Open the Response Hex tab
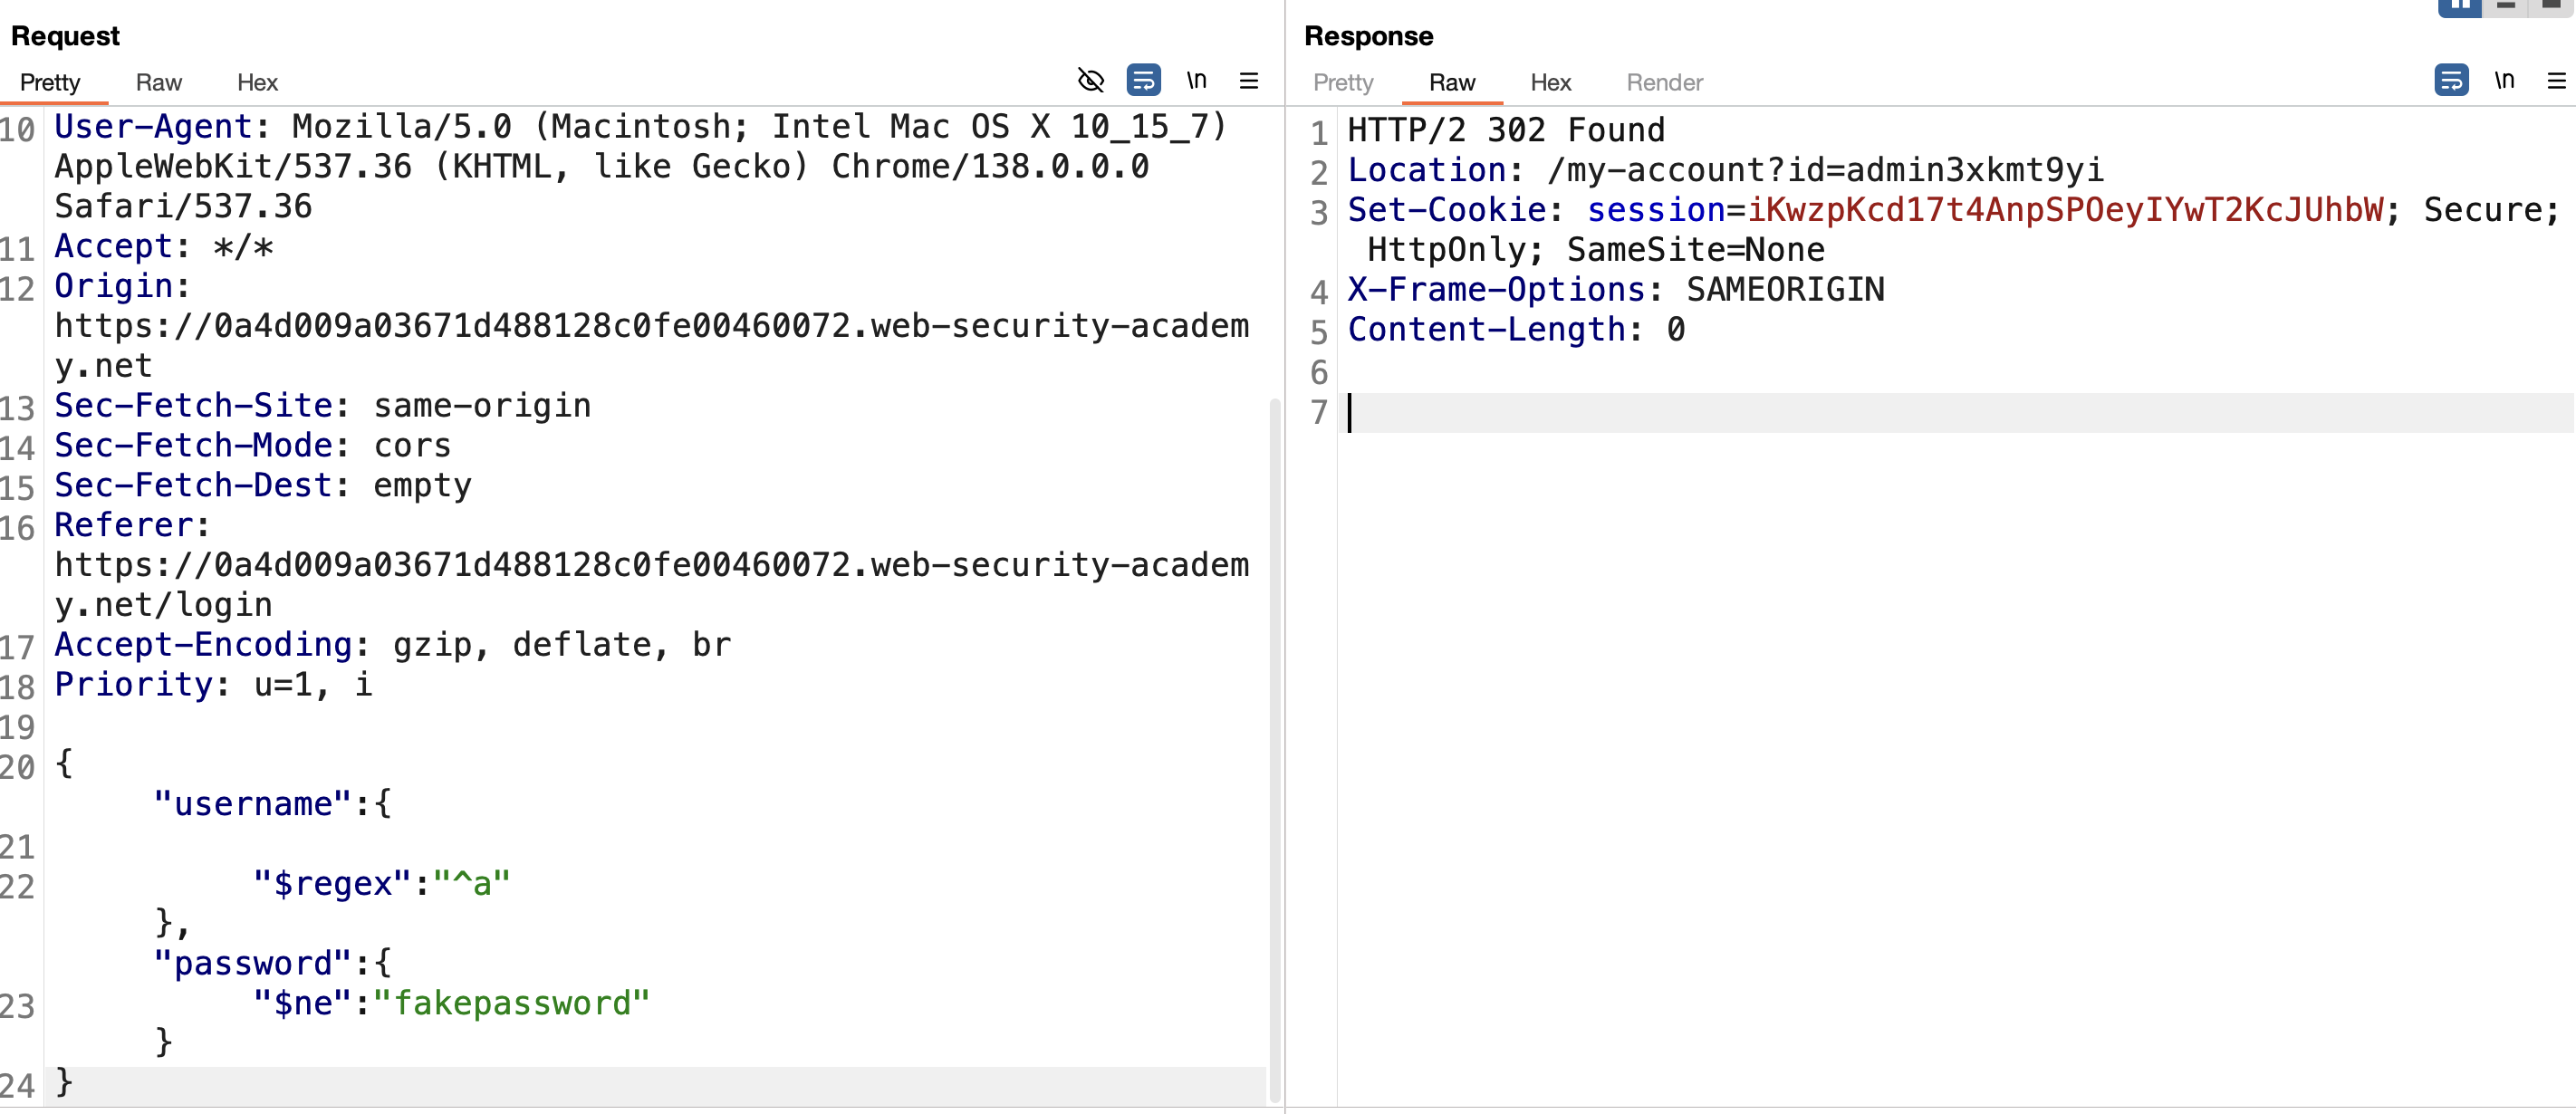The width and height of the screenshot is (2576, 1114). pyautogui.click(x=1550, y=82)
